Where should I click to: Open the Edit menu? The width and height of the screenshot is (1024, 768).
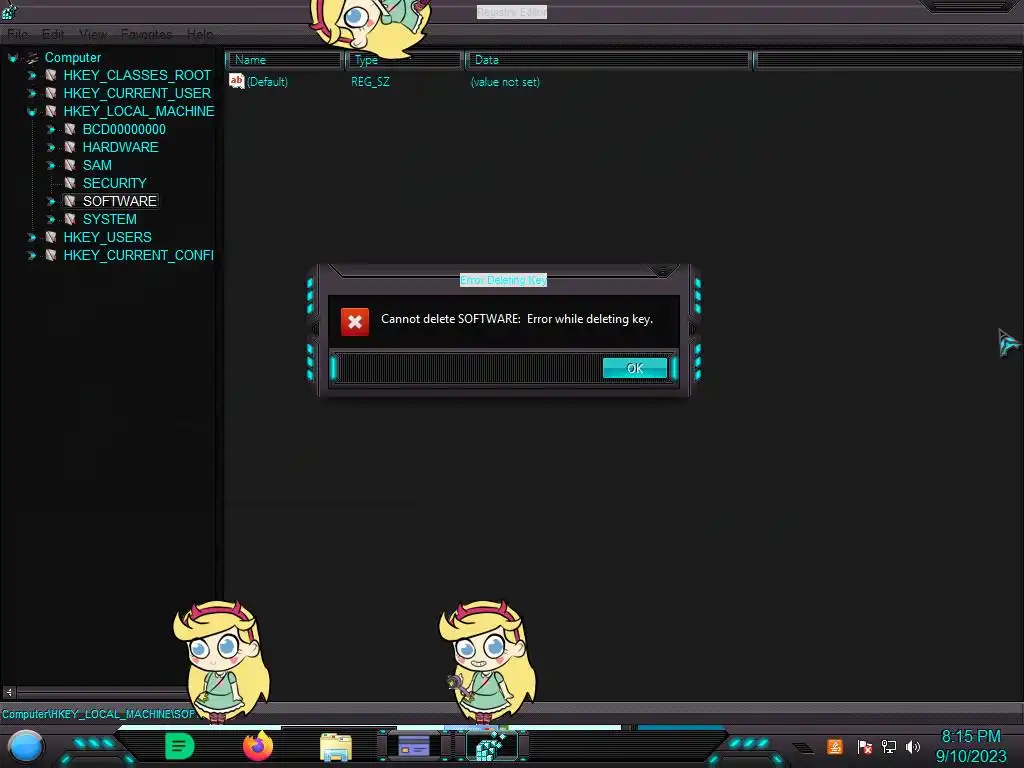coord(53,34)
